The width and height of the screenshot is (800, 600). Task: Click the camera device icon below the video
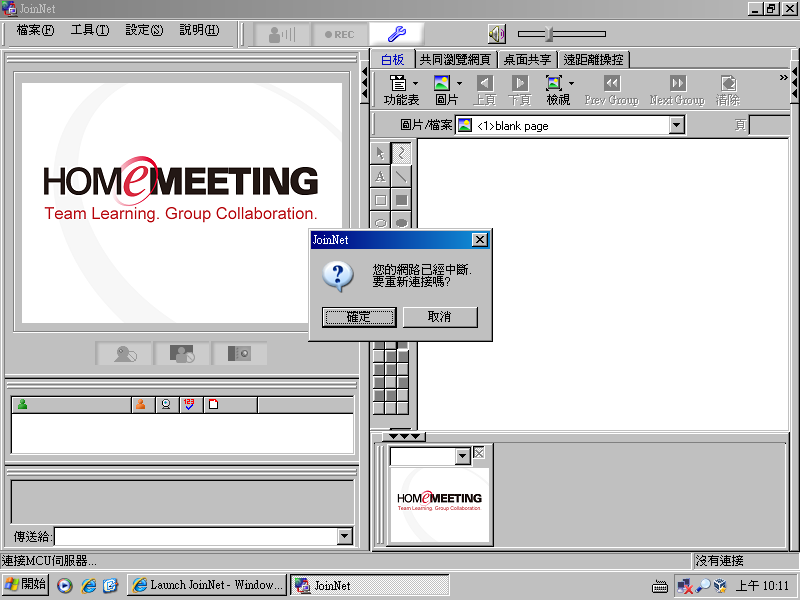coord(239,353)
